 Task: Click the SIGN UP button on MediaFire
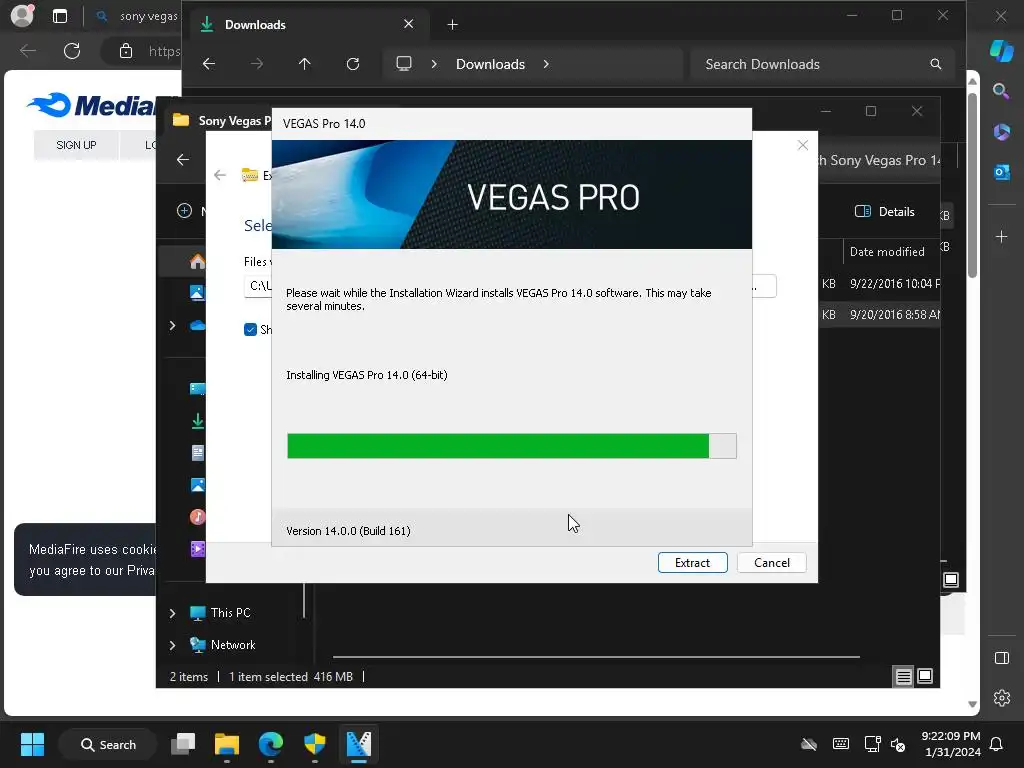[76, 145]
